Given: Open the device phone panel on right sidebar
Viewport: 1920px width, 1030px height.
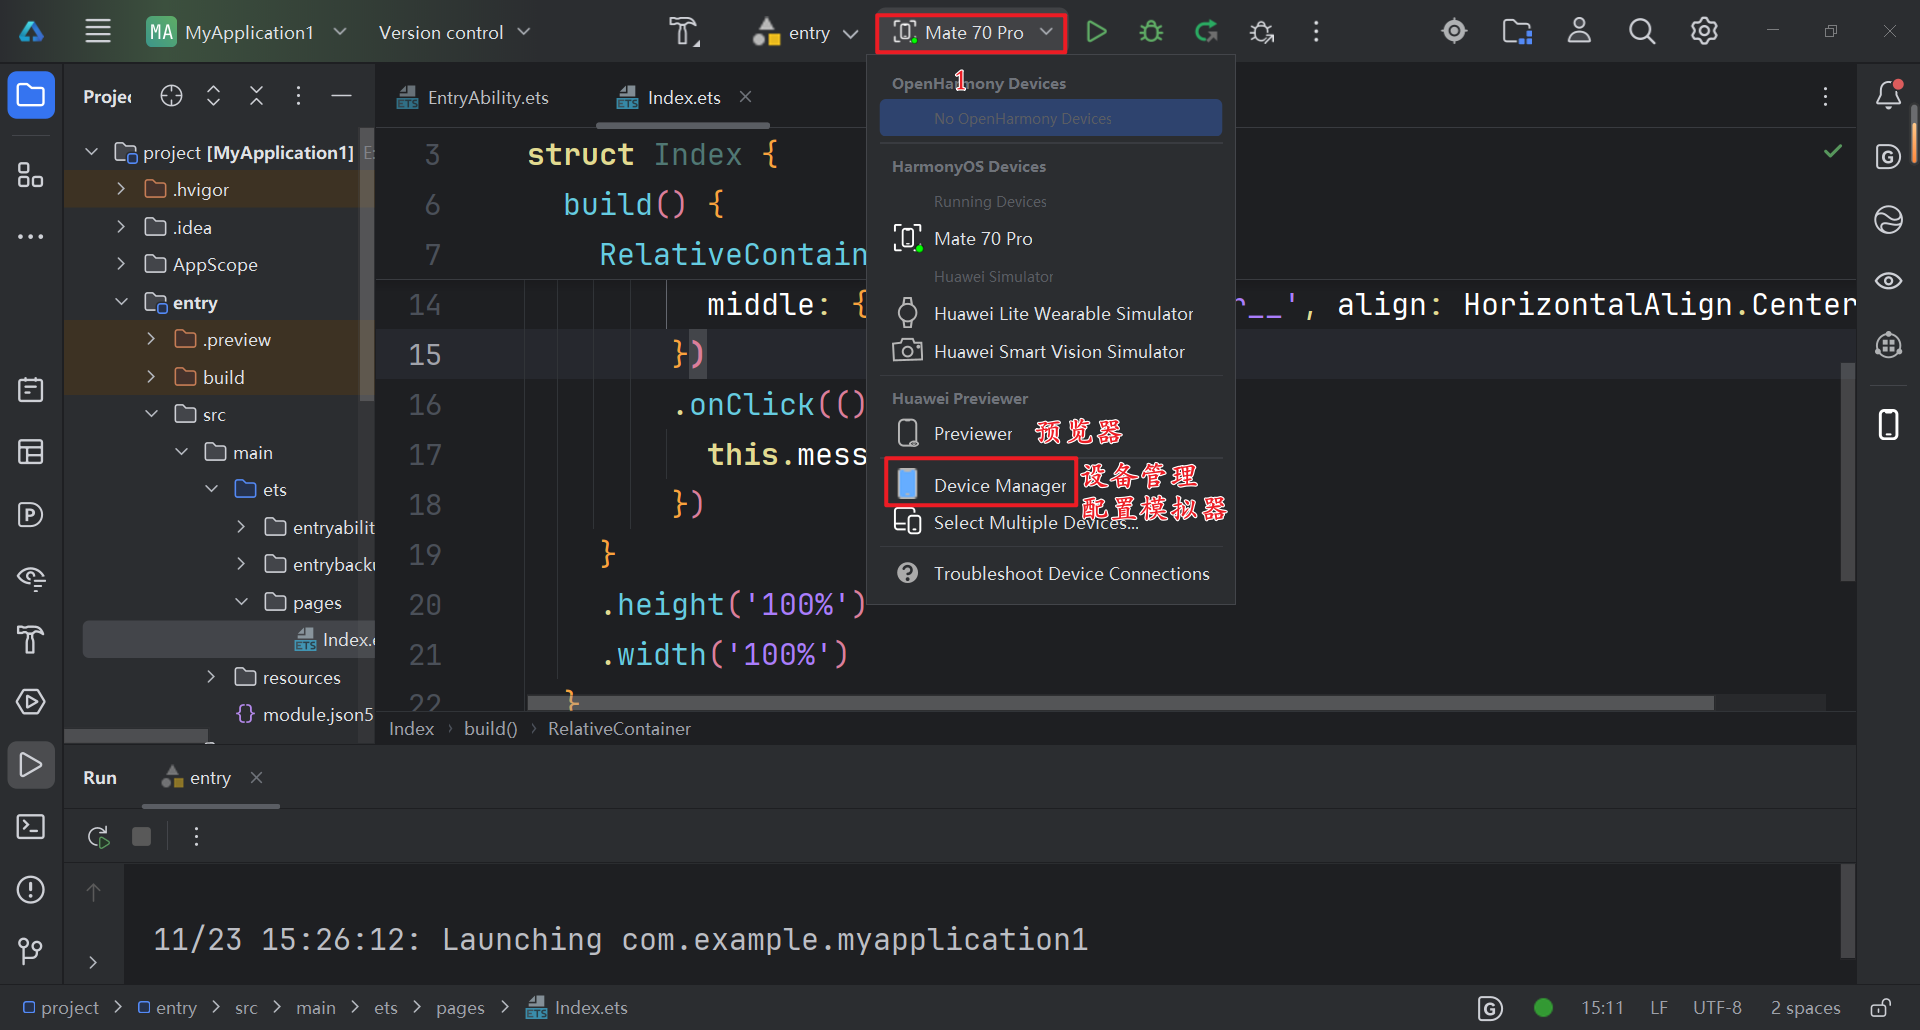Looking at the screenshot, I should [1888, 425].
